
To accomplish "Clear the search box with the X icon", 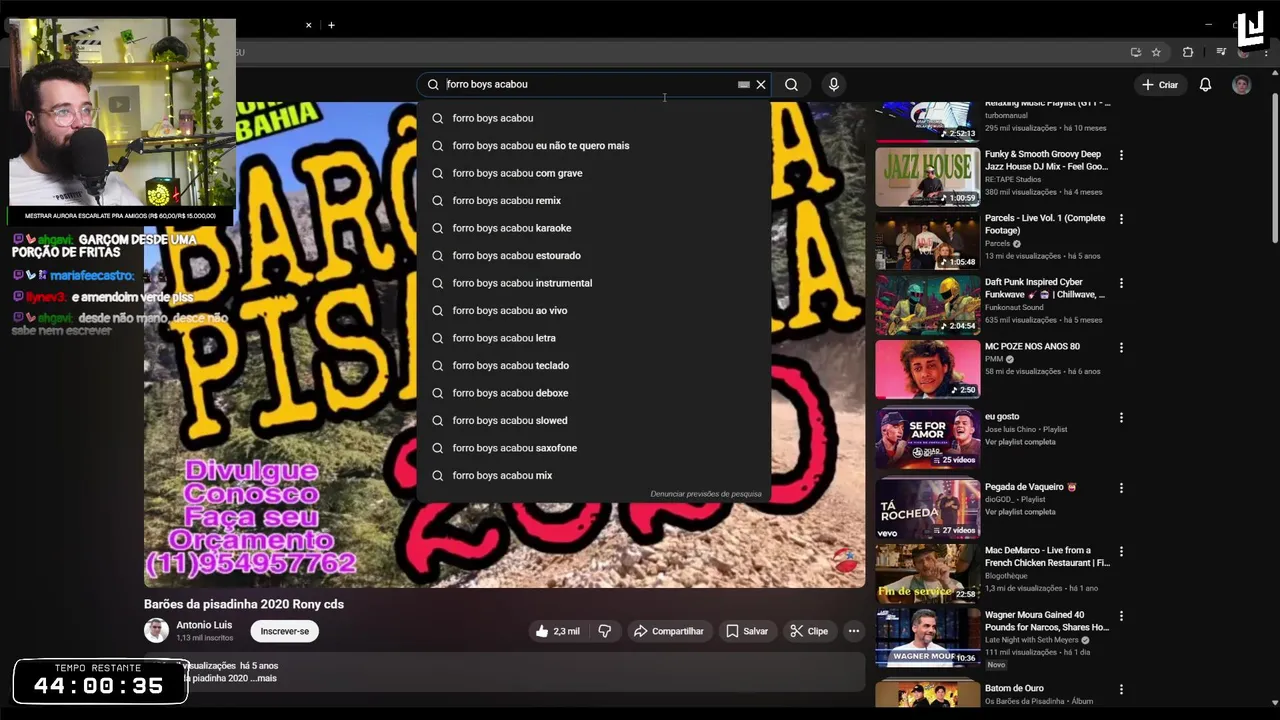I will (x=761, y=85).
